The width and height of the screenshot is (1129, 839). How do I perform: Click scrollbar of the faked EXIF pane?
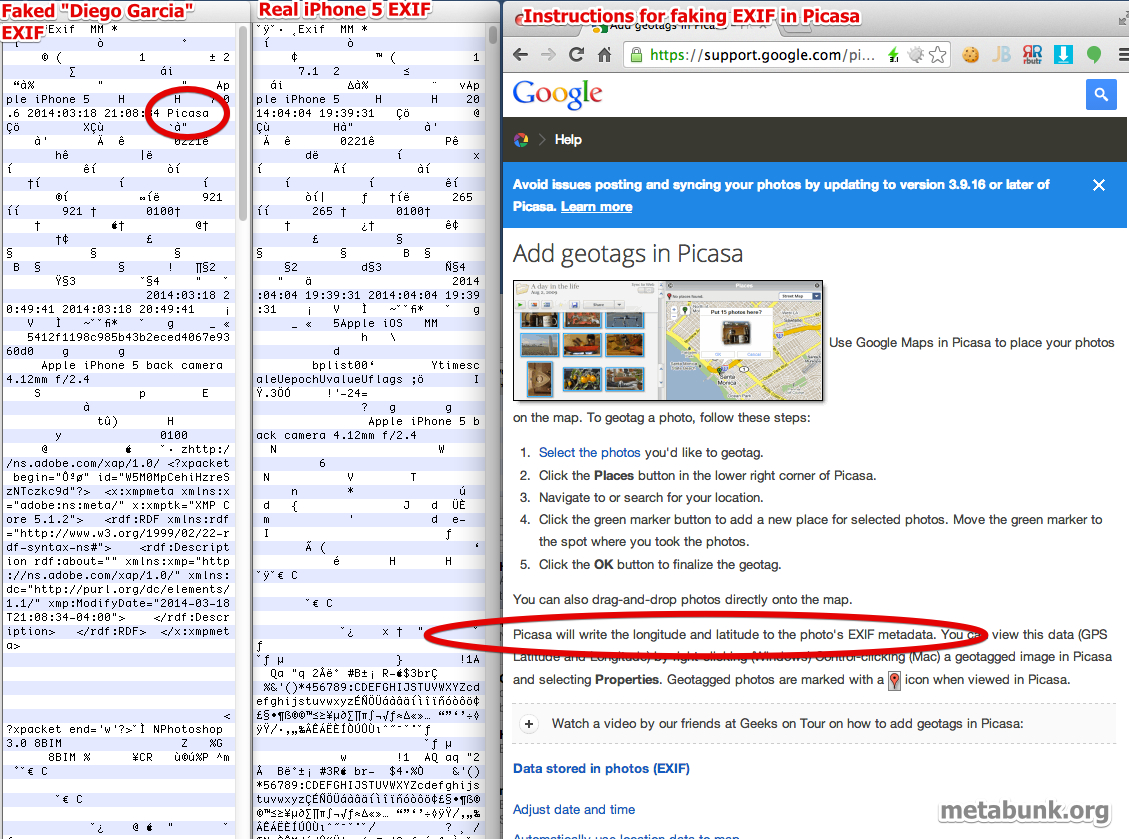click(x=243, y=122)
